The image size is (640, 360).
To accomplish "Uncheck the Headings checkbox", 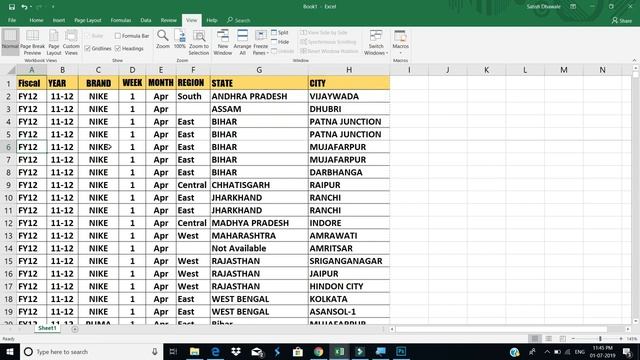I will point(118,49).
